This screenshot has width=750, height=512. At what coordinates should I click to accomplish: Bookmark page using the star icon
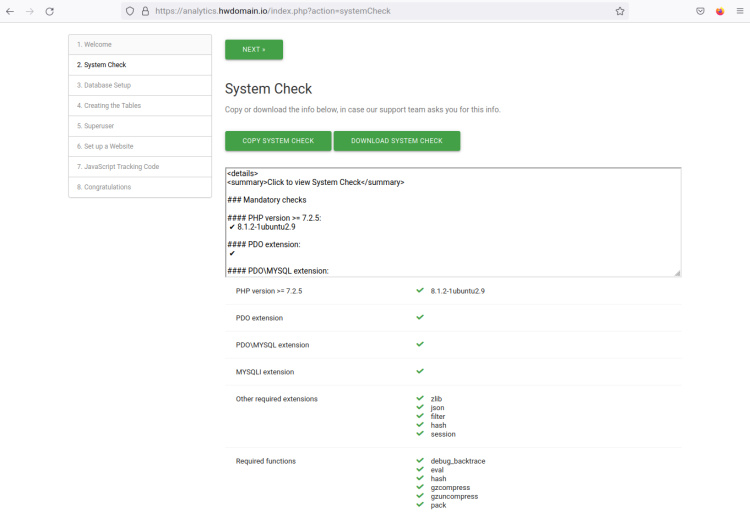pos(620,11)
